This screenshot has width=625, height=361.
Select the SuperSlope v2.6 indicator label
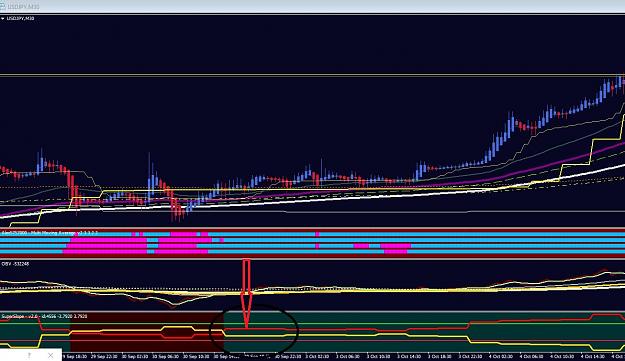click(44, 316)
